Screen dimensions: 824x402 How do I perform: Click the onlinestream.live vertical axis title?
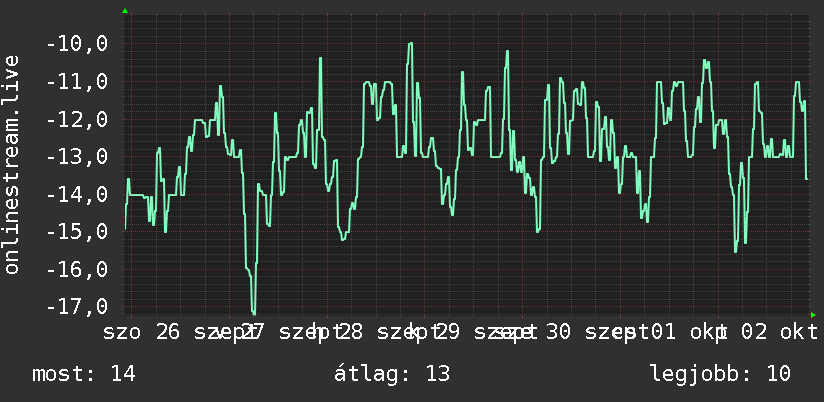(x=12, y=164)
